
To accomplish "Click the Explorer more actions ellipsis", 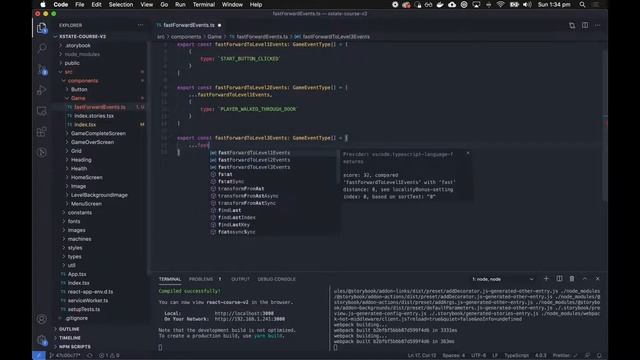I will pos(140,25).
